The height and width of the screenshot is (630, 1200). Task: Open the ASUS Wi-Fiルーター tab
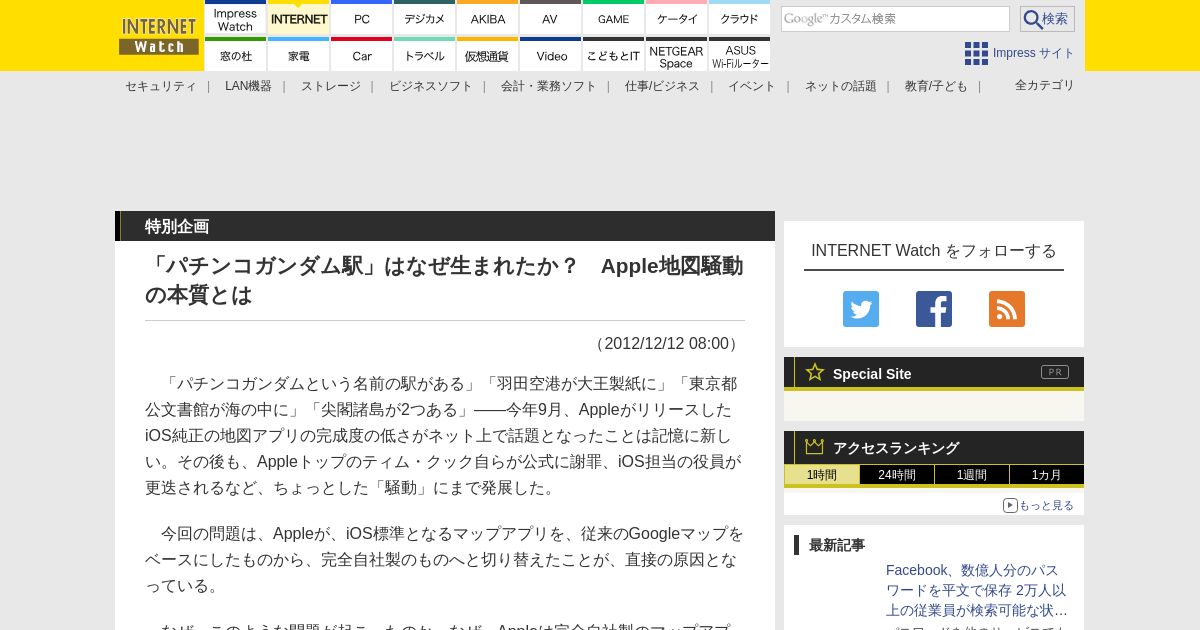(740, 55)
